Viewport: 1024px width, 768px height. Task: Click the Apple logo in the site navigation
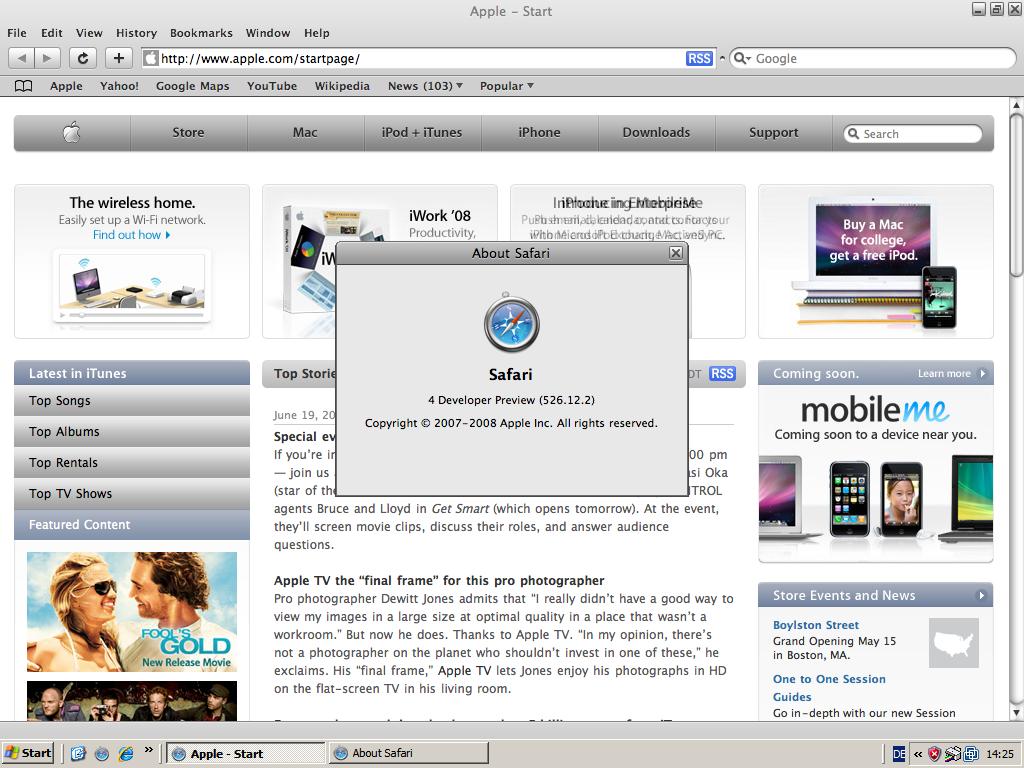click(x=72, y=133)
